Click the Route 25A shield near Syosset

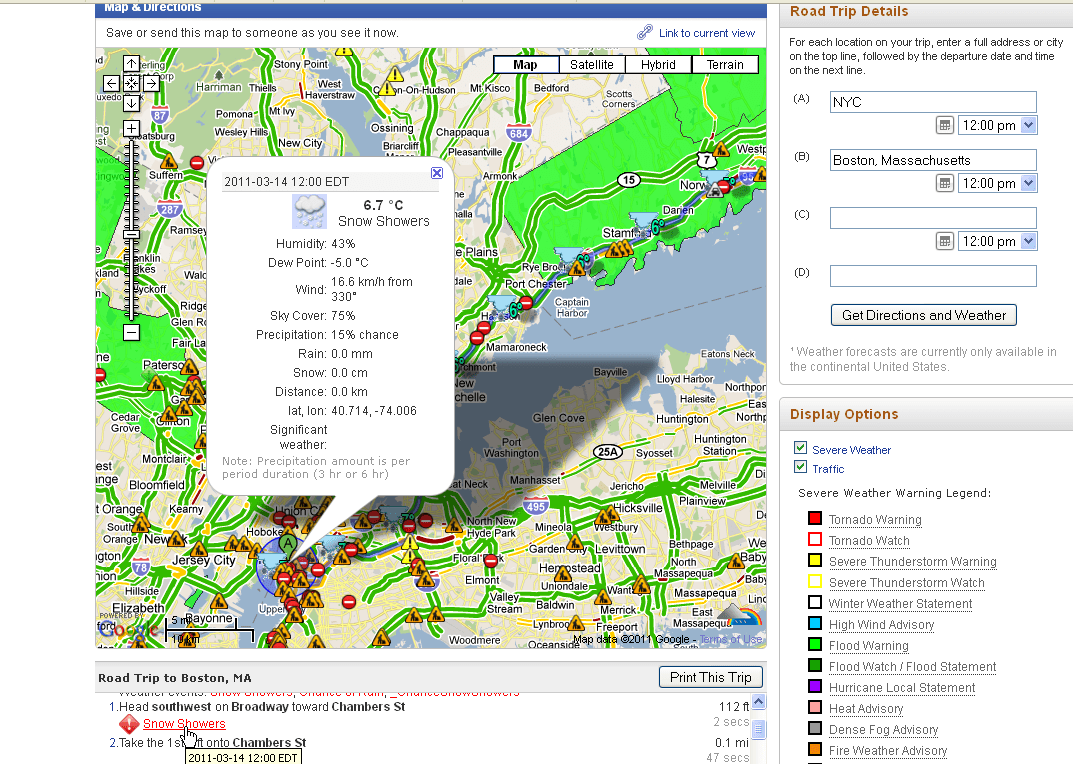click(608, 452)
